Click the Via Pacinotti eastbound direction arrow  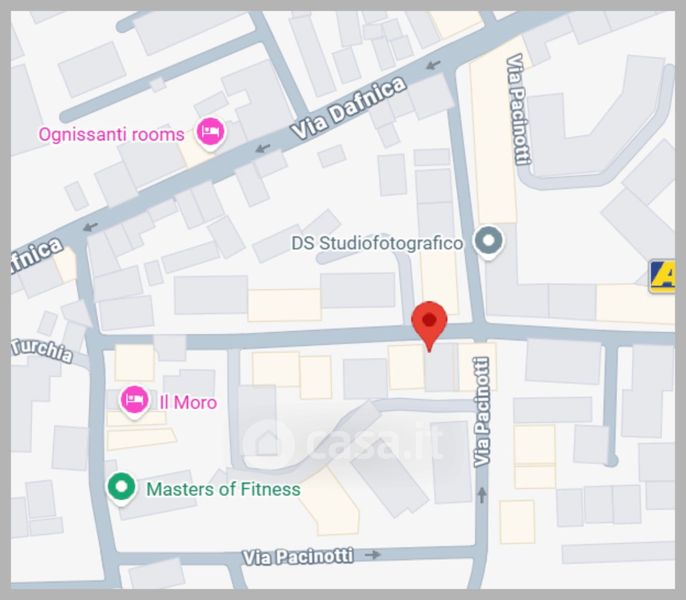tap(373, 554)
